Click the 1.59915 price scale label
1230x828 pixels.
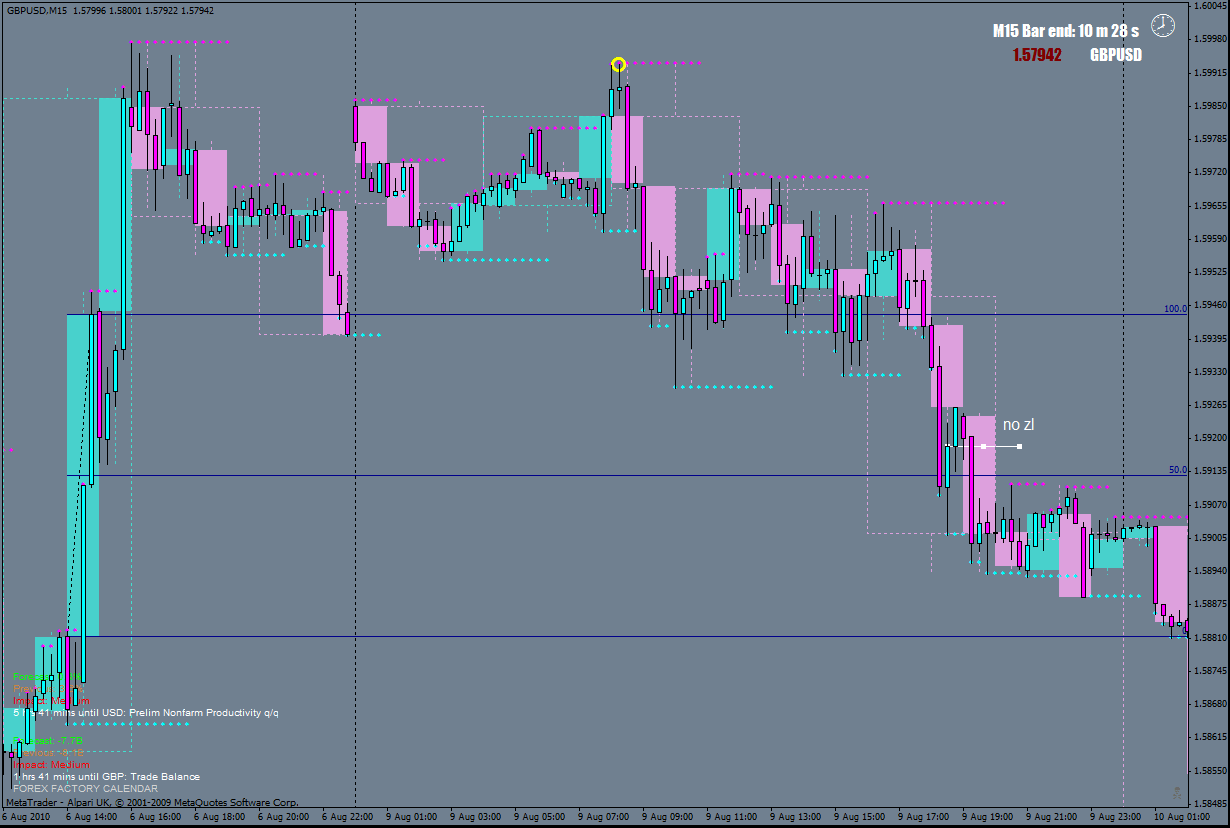1210,72
